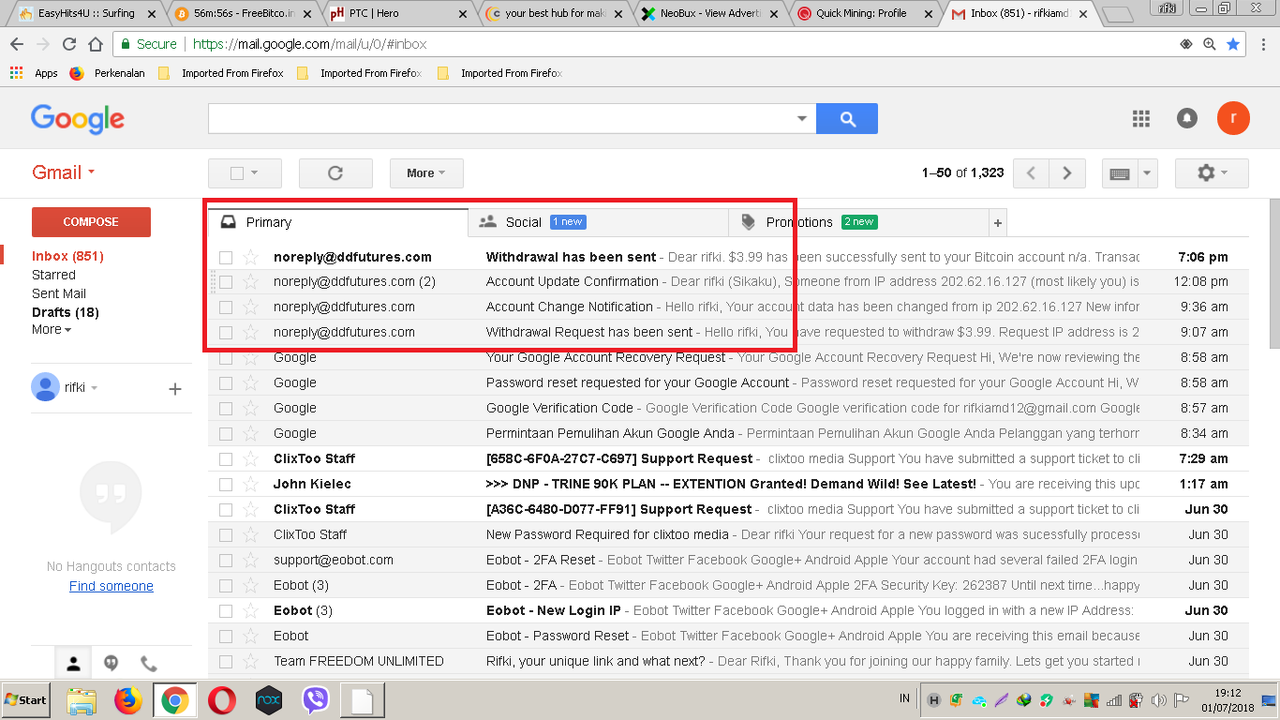Expand the More actions dropdown button
Image resolution: width=1280 pixels, height=720 pixels.
[x=426, y=173]
